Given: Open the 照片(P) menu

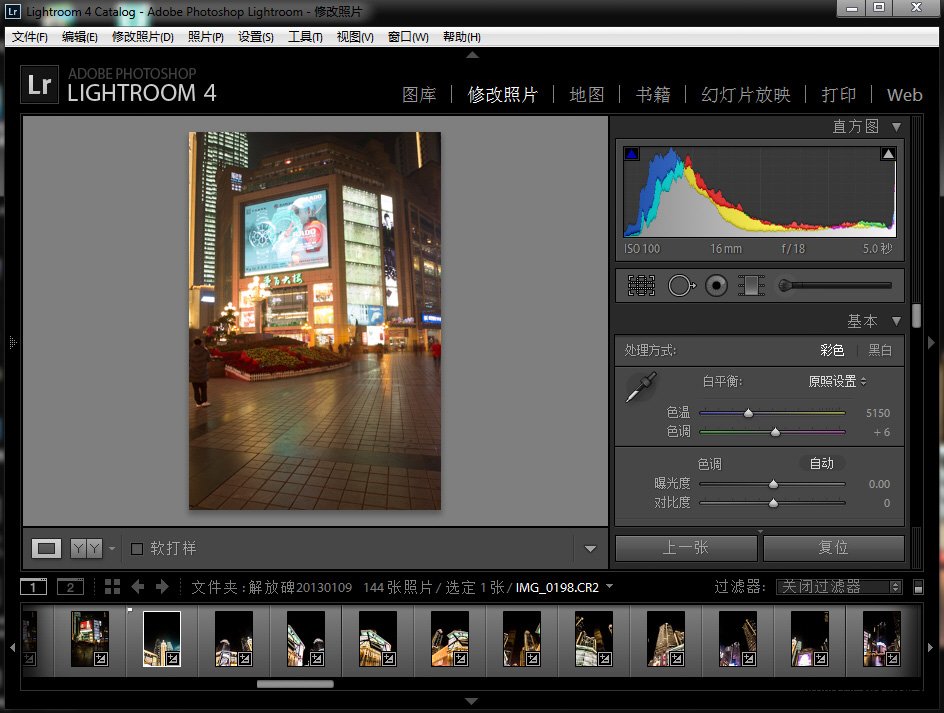Looking at the screenshot, I should click(205, 37).
